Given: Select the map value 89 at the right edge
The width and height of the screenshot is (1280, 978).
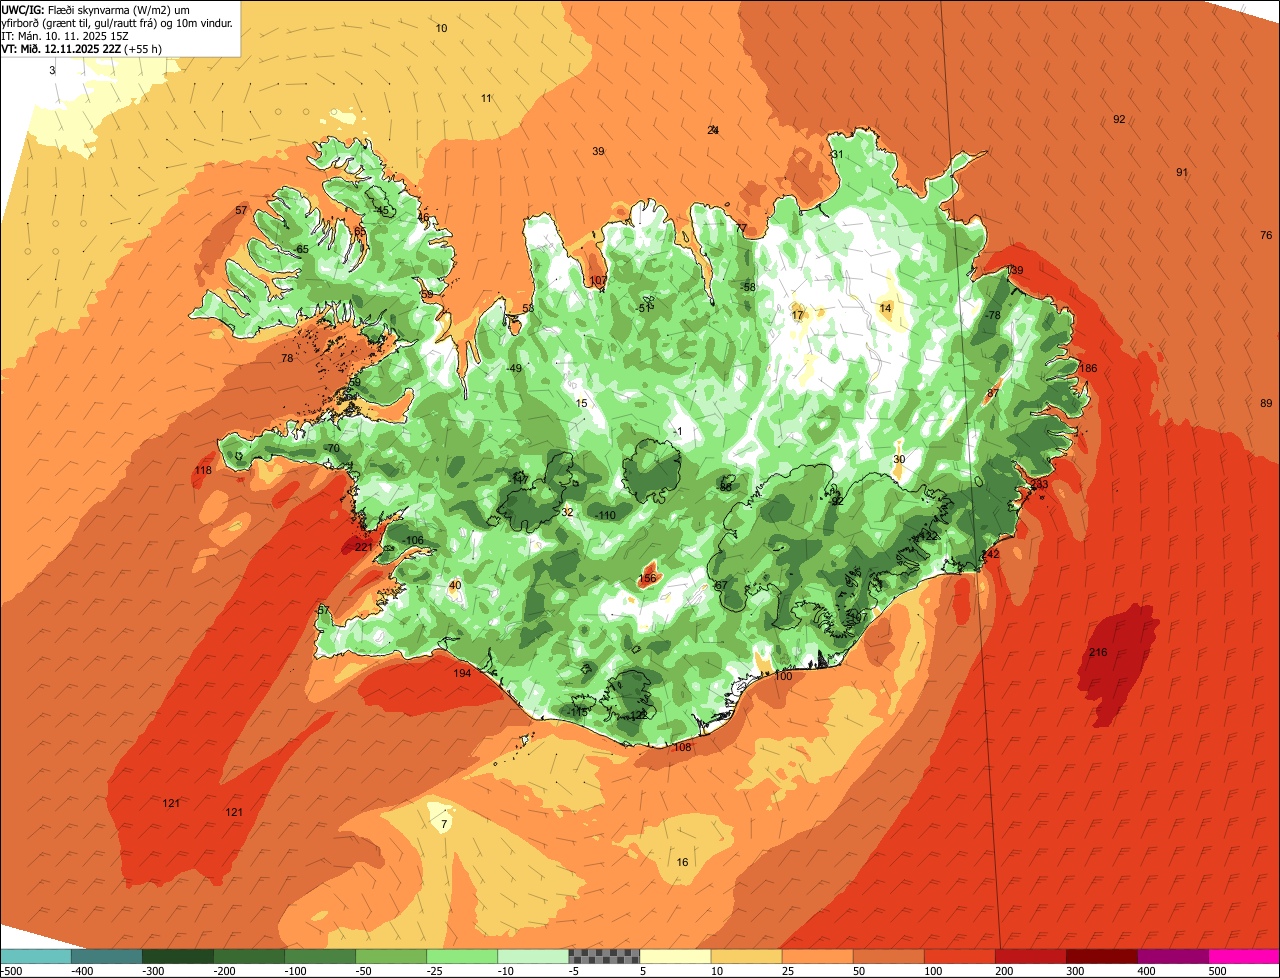Looking at the screenshot, I should pyautogui.click(x=1266, y=404).
